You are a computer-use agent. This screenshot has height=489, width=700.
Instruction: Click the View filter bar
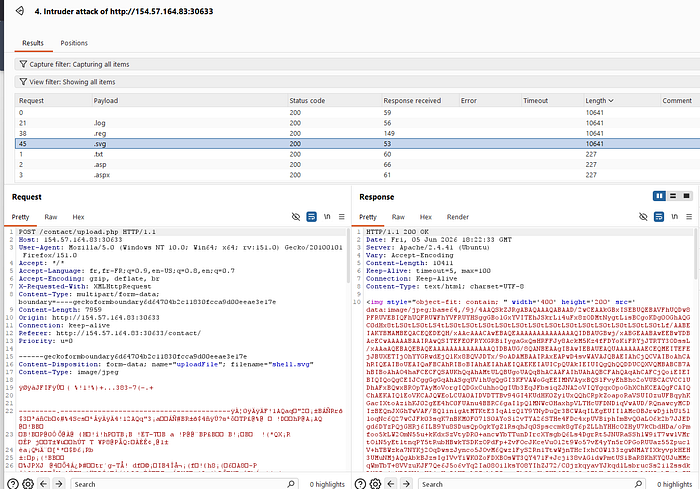(357, 82)
